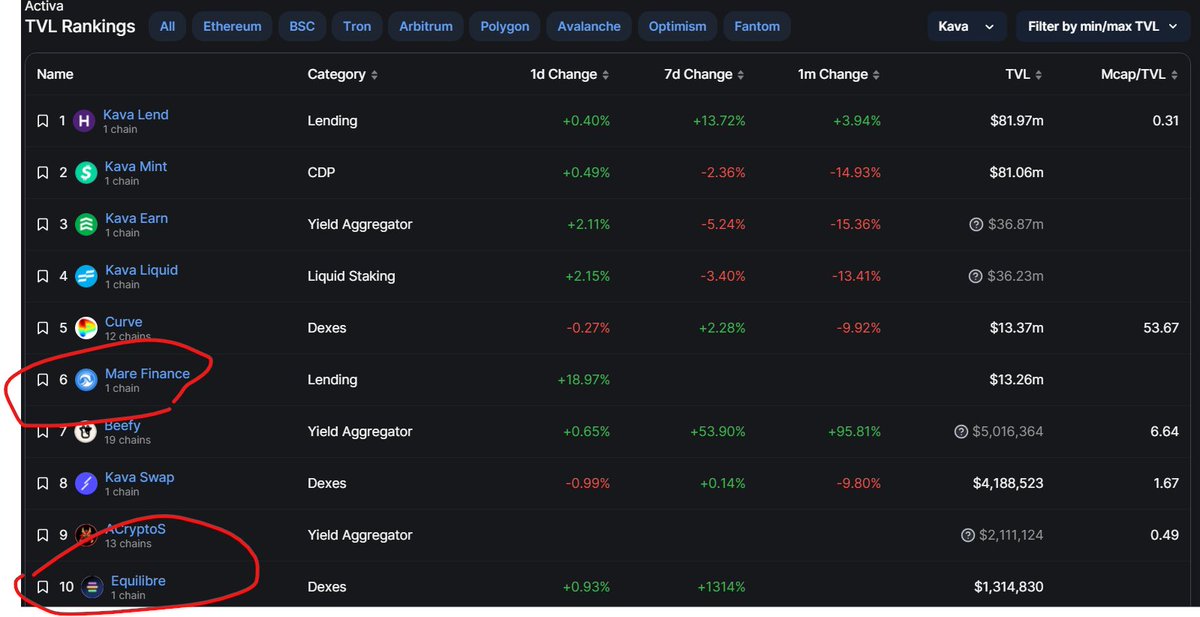Image resolution: width=1200 pixels, height=617 pixels.
Task: Select the Optimism chain tab
Action: (x=677, y=26)
